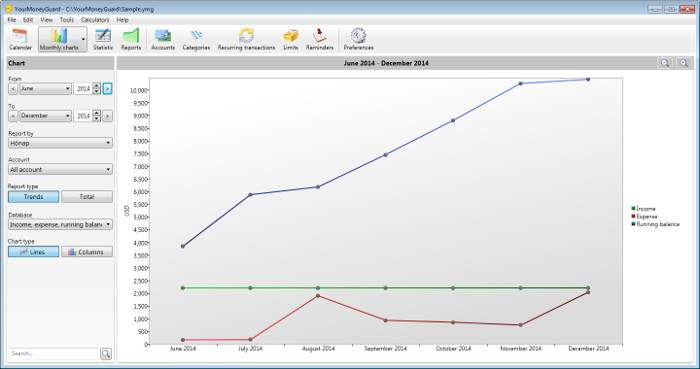Open the Reports view
700x369 pixels.
click(x=131, y=39)
